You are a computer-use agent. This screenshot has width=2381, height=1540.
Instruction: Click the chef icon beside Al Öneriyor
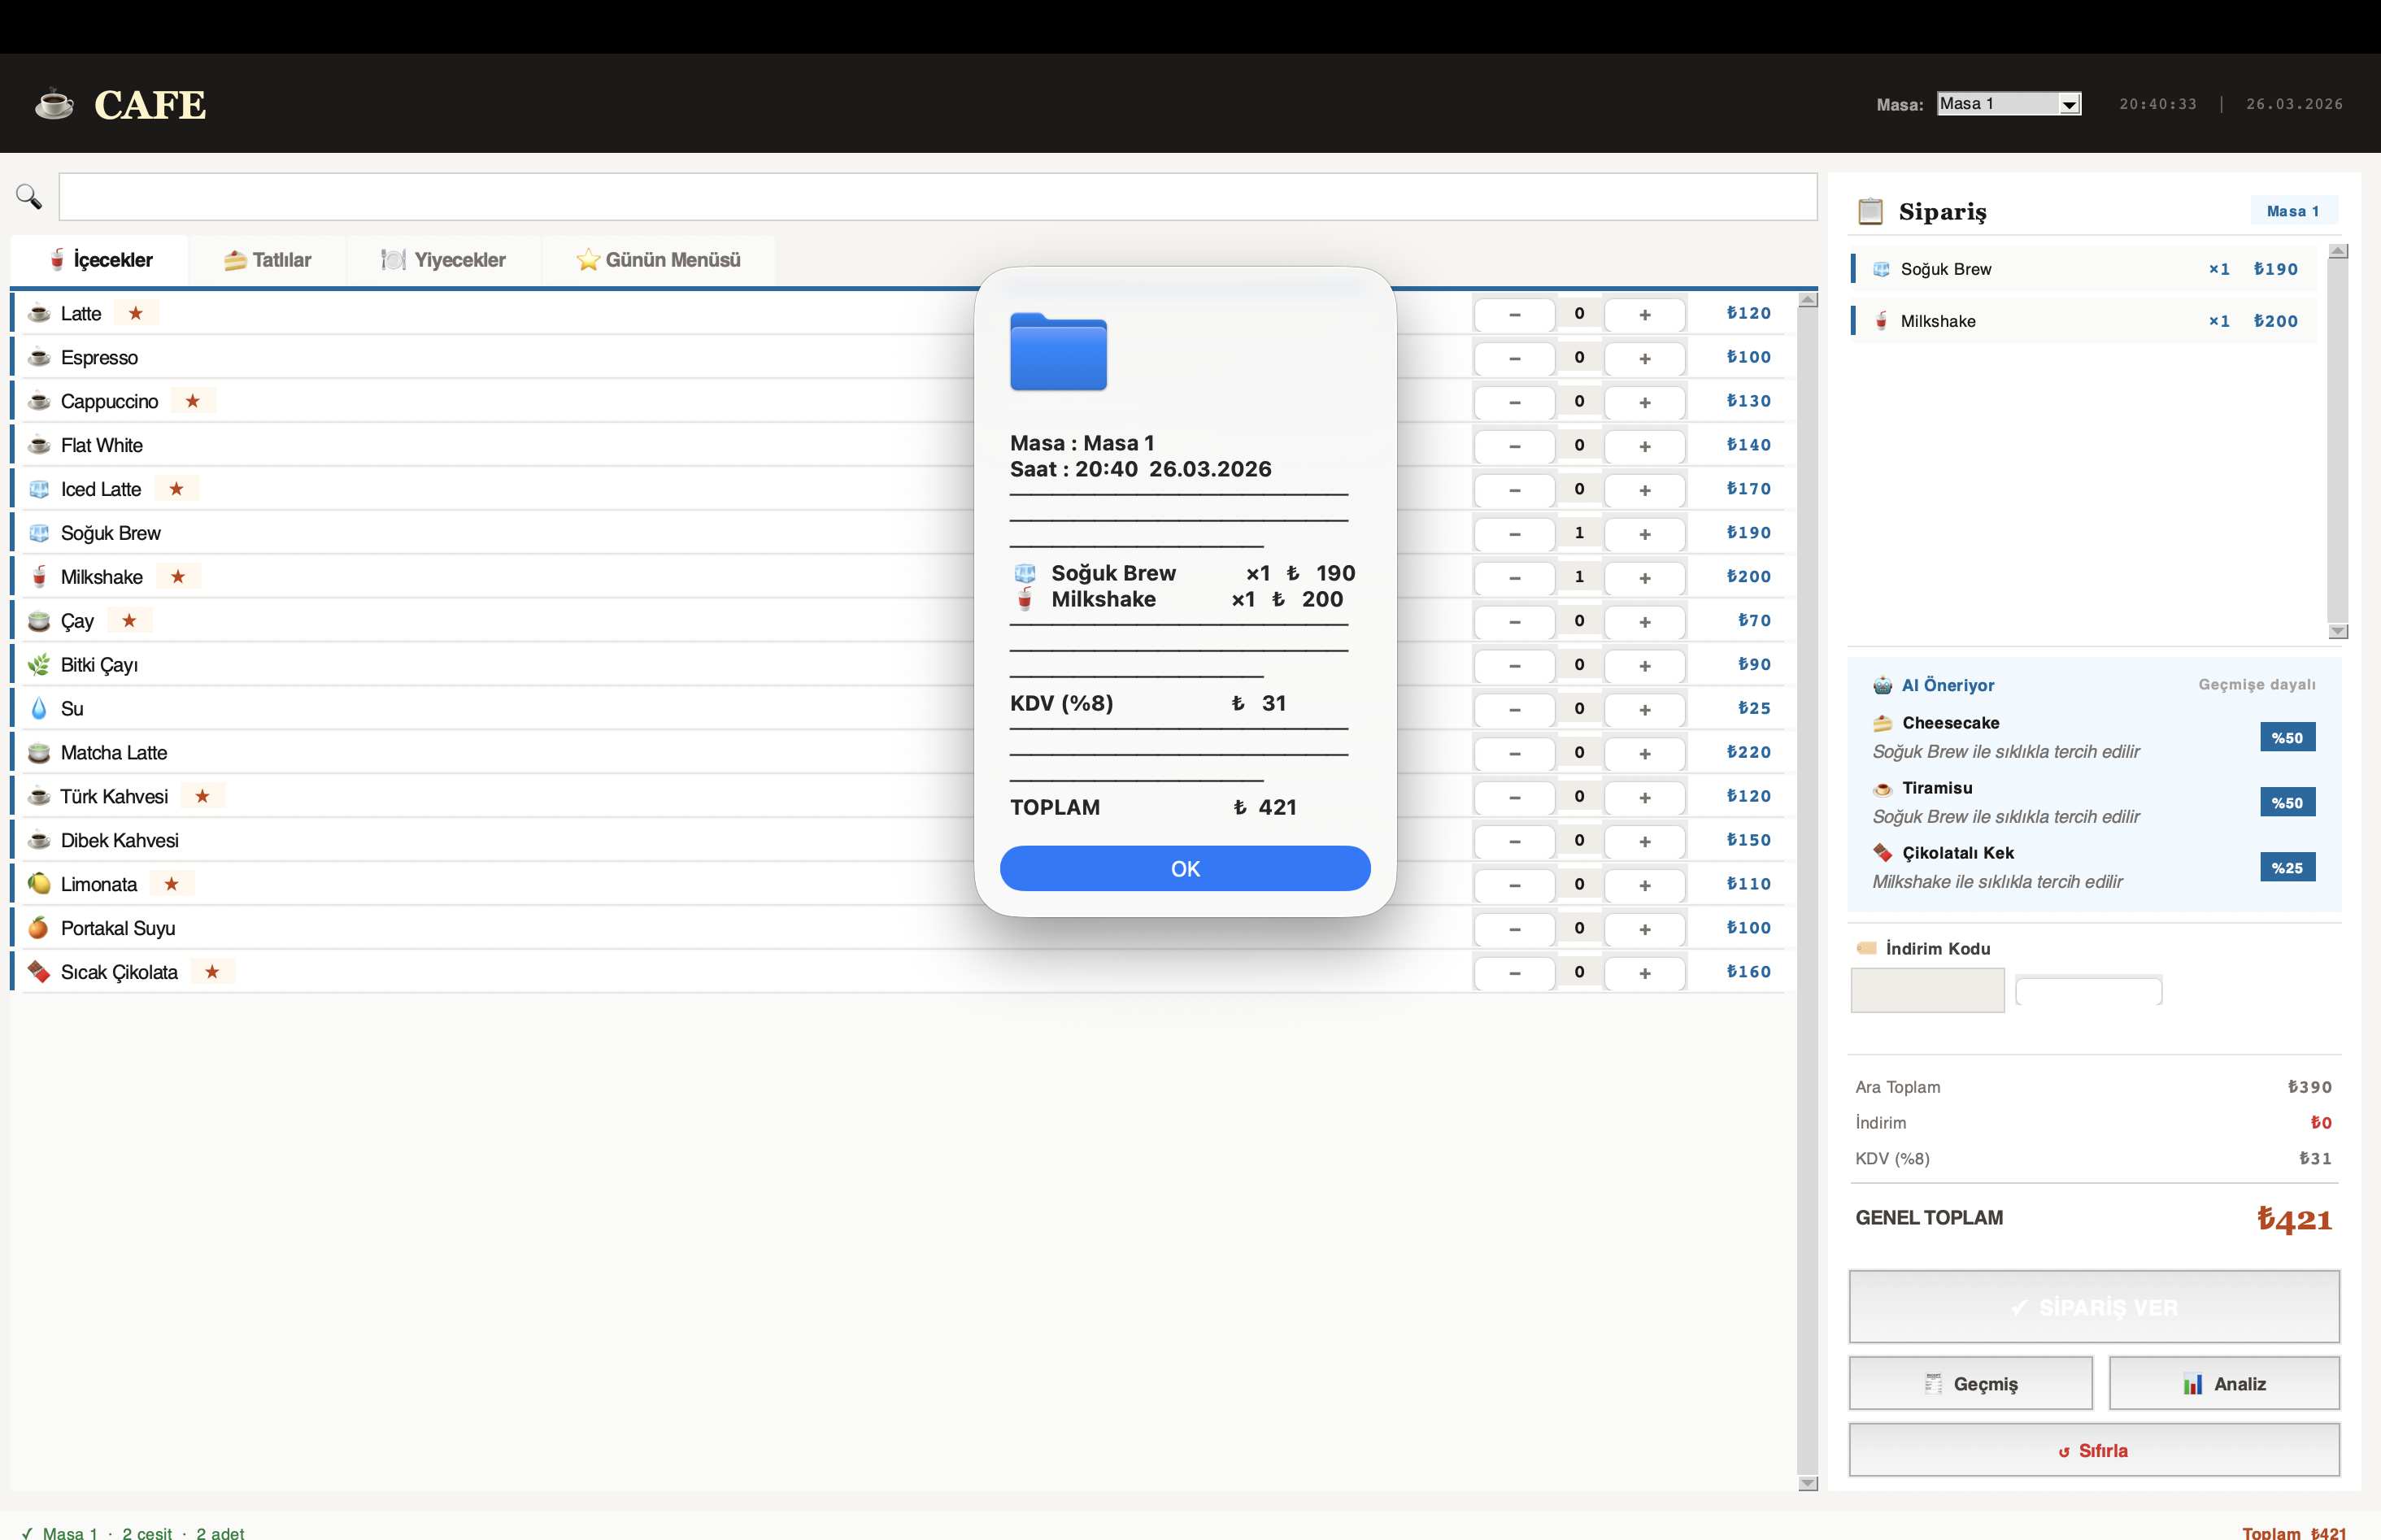(x=1884, y=685)
